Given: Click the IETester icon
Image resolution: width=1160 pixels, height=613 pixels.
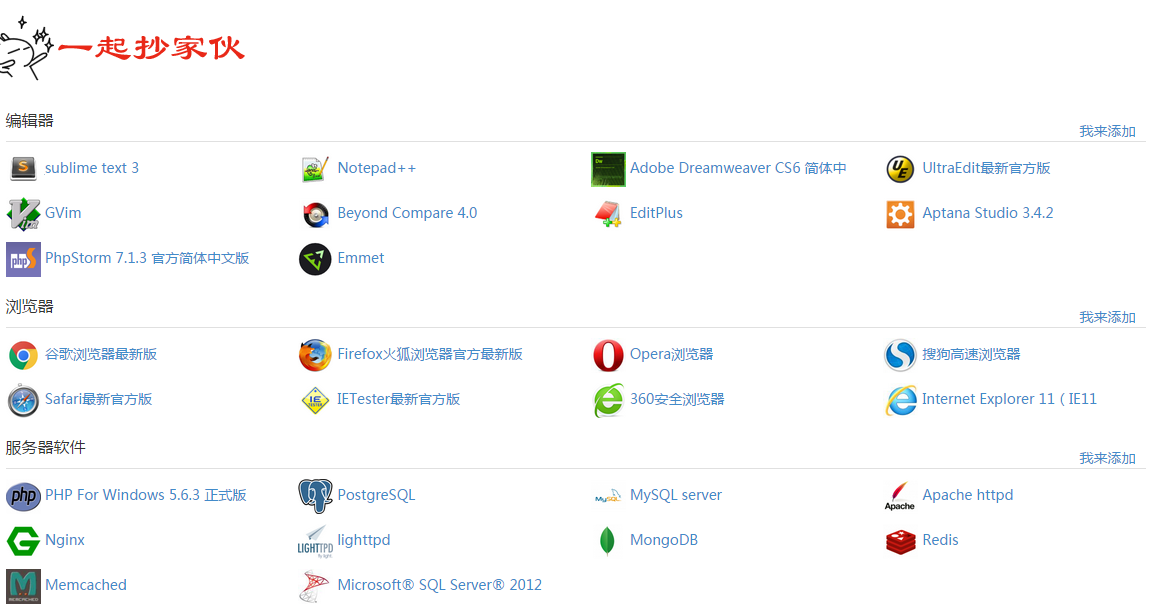Looking at the screenshot, I should click(x=315, y=400).
